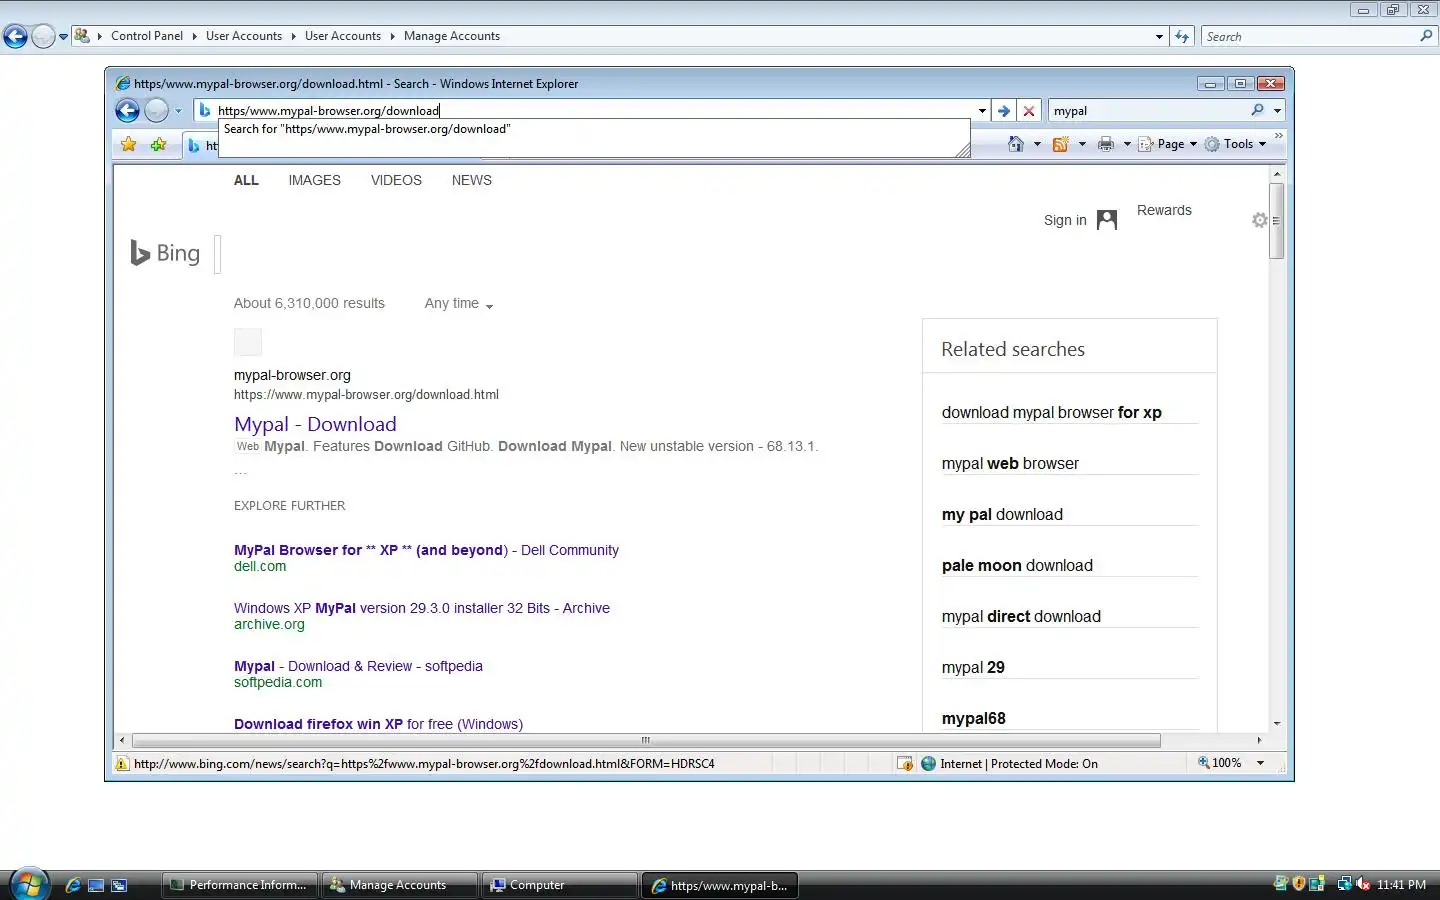The width and height of the screenshot is (1440, 900).
Task: Open the Mypal - Download result link
Action: click(x=315, y=424)
